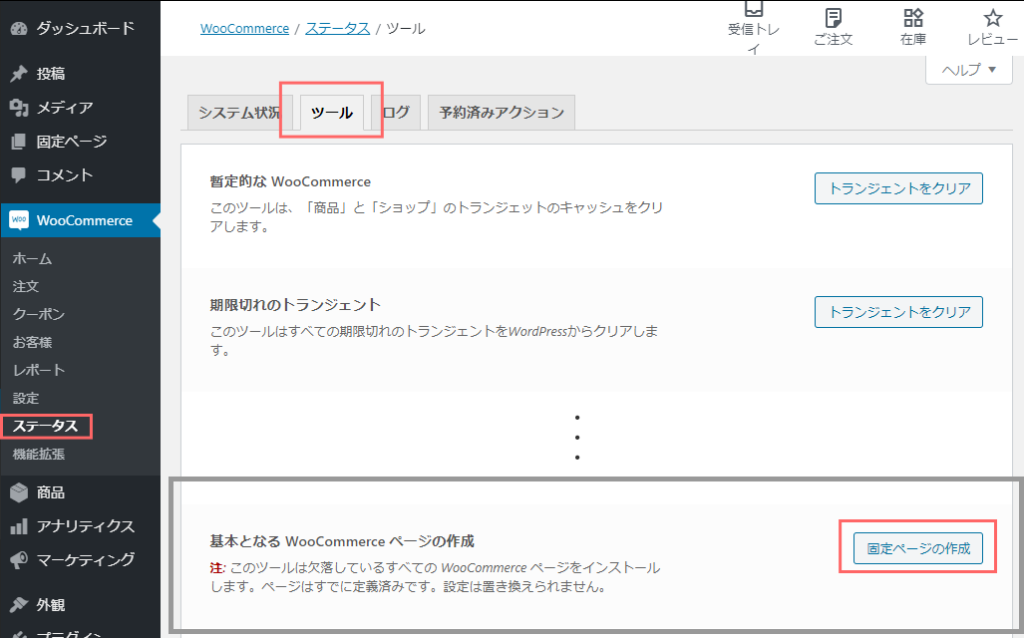This screenshot has width=1024, height=638.
Task: Select ステータス in the WooCommerce submenu
Action: coord(46,426)
